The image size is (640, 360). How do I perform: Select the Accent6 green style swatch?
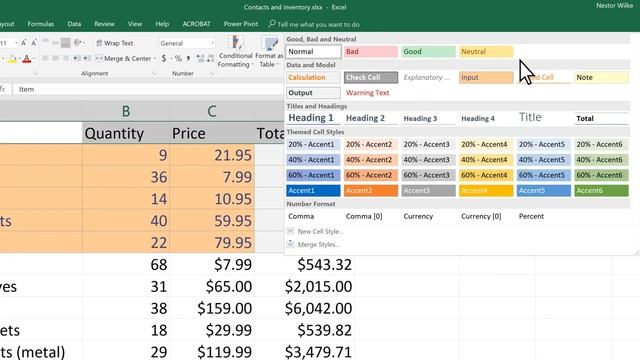pyautogui.click(x=601, y=190)
